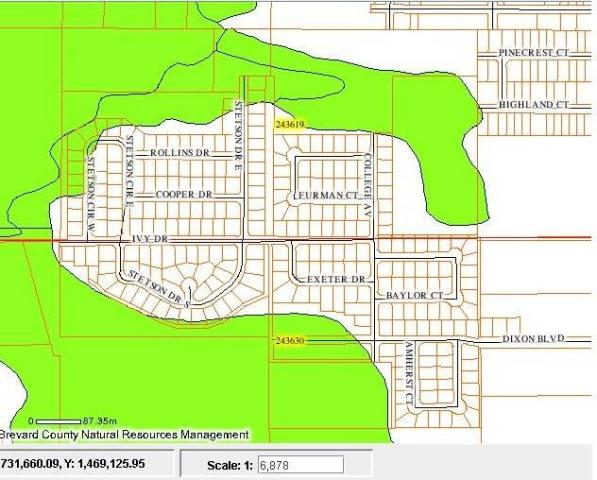The width and height of the screenshot is (597, 480).
Task: Click the STETSON CIR W street label
Action: click(x=91, y=195)
